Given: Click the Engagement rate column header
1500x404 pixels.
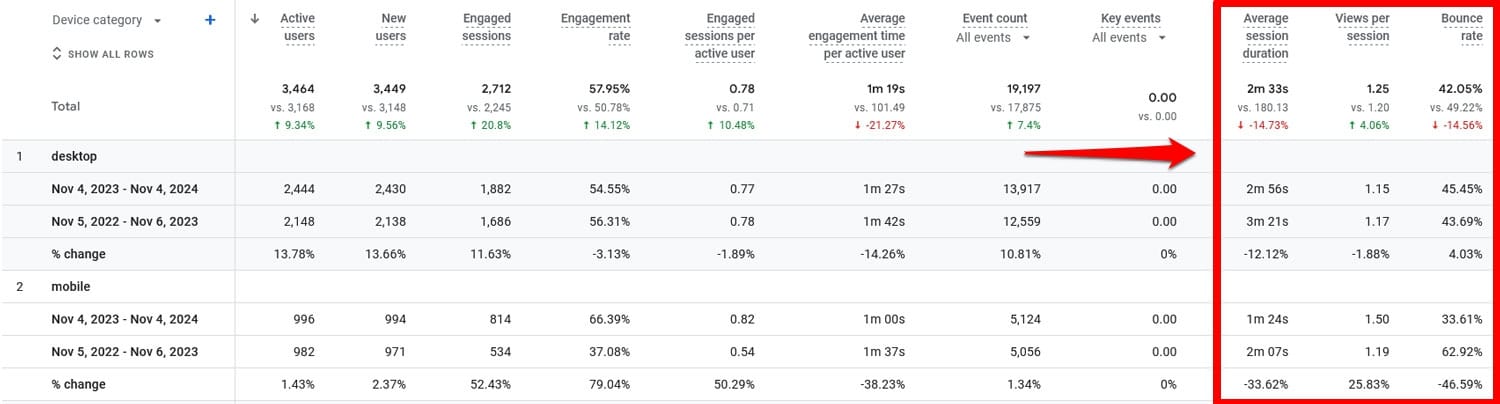Looking at the screenshot, I should (596, 27).
